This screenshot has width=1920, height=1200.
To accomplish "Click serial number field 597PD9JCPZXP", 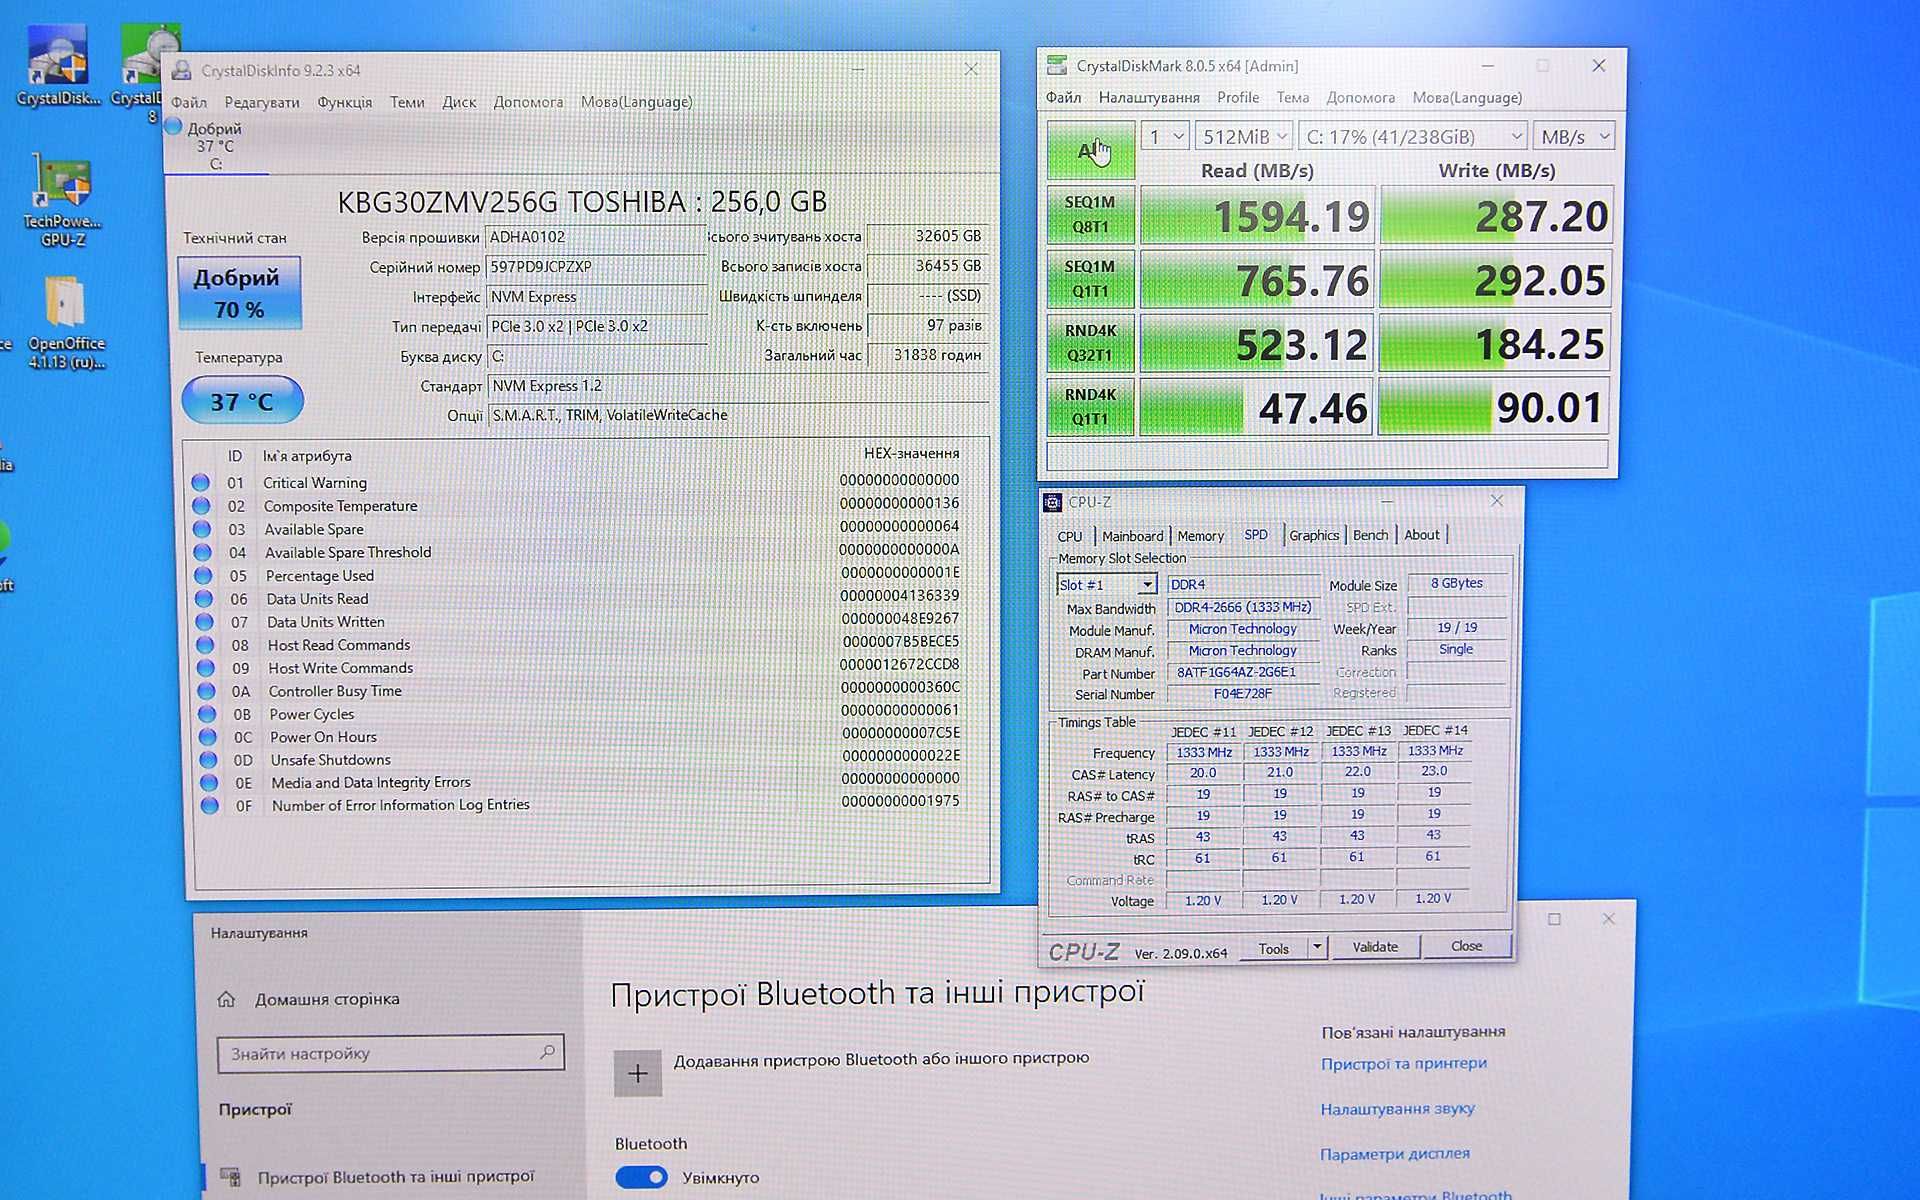I will point(595,267).
